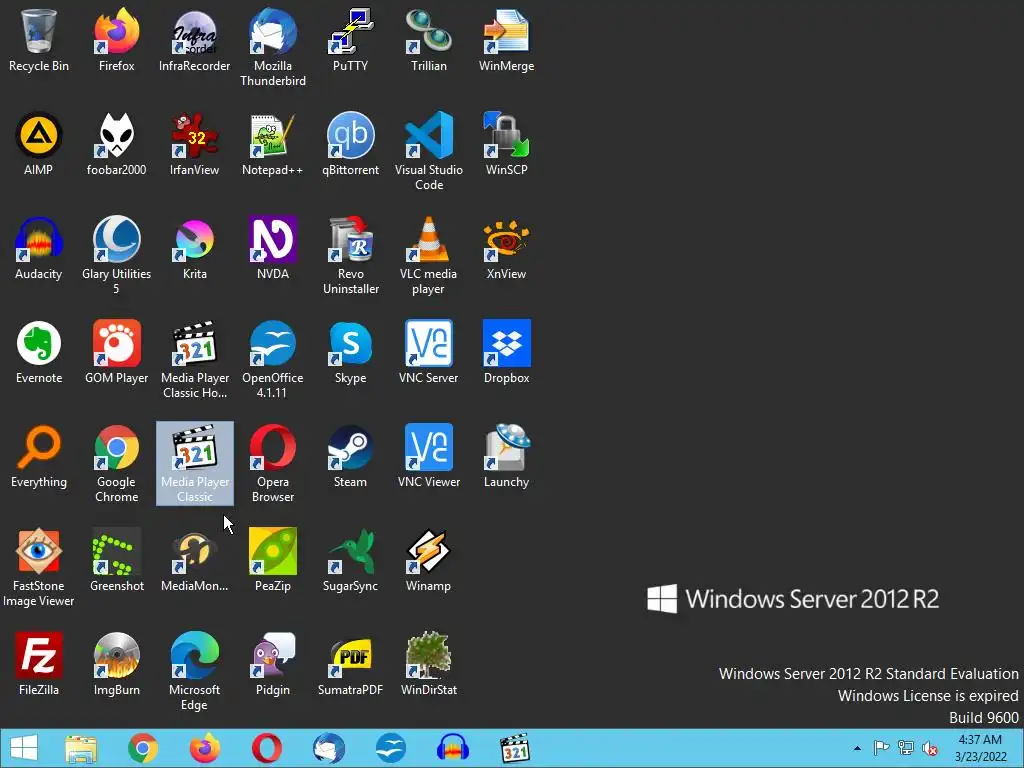1024x768 pixels.
Task: Click the Mozilla Thunderbird desktop icon
Action: pyautogui.click(x=273, y=48)
